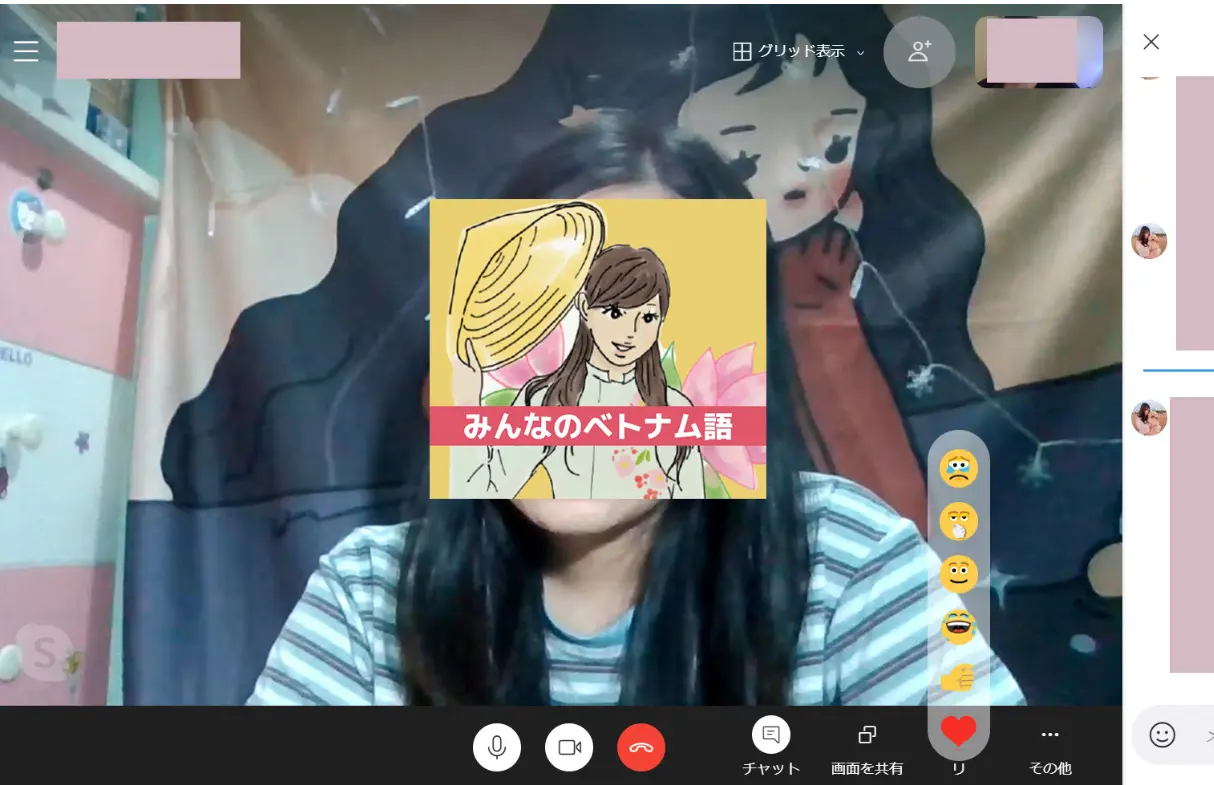
Task: Click the upper chat sender avatar
Action: point(1149,241)
